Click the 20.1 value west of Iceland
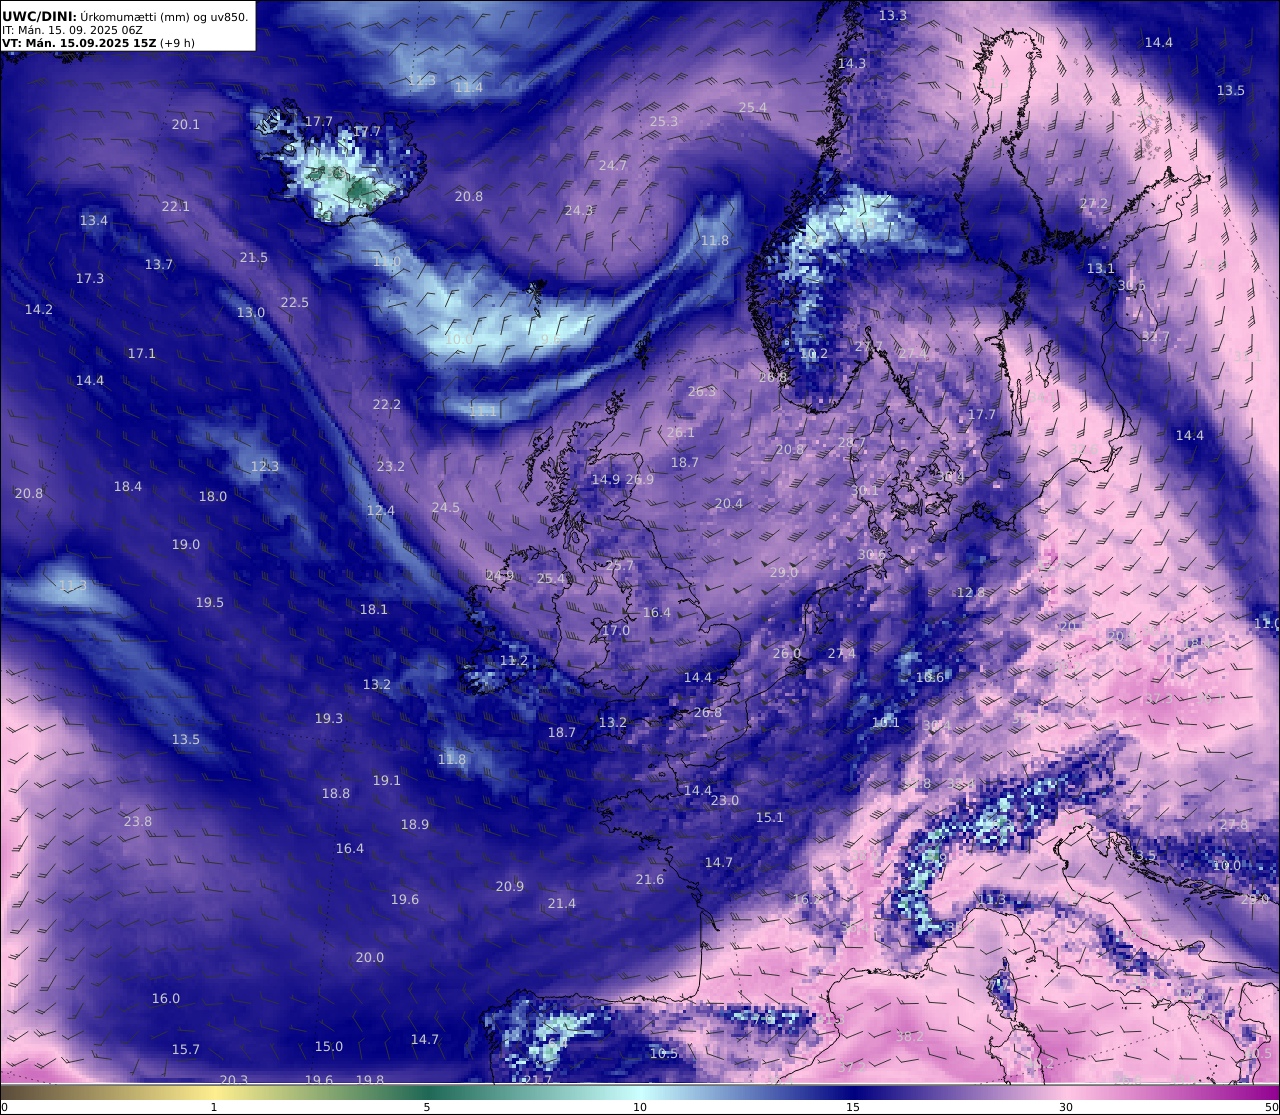Image resolution: width=1280 pixels, height=1115 pixels. [186, 125]
